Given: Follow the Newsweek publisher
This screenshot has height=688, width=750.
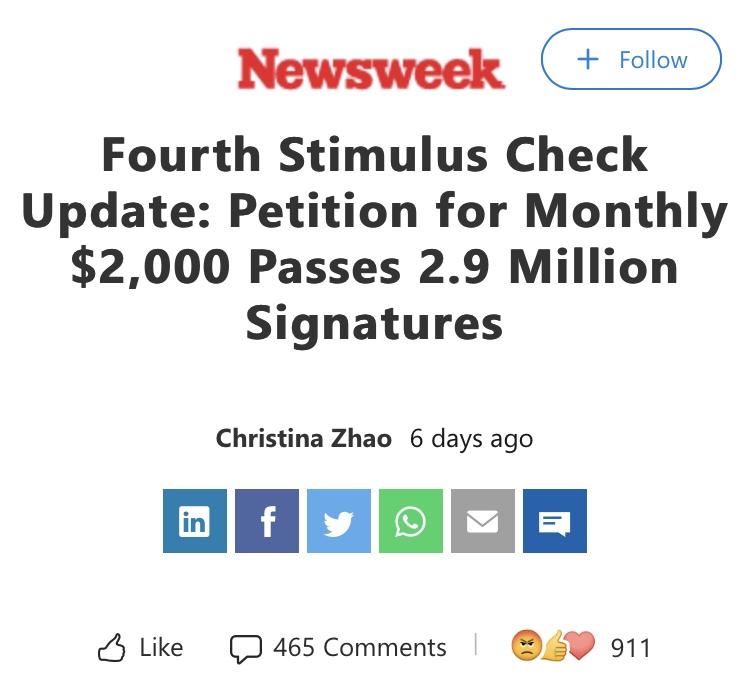Looking at the screenshot, I should [x=631, y=60].
